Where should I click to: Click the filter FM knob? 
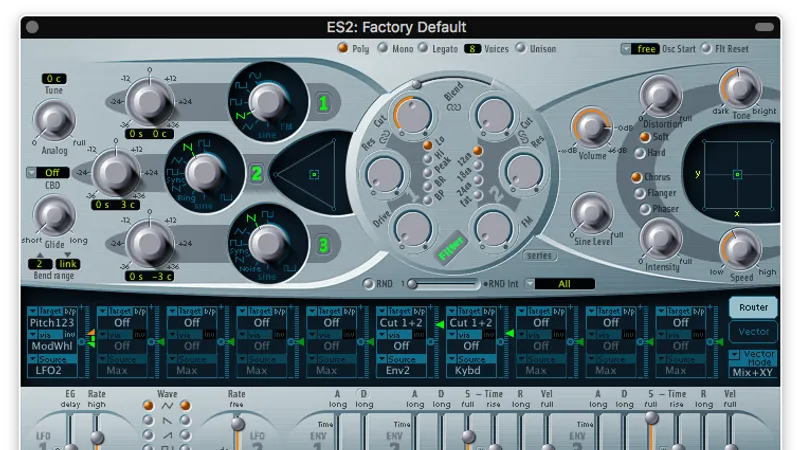point(494,229)
